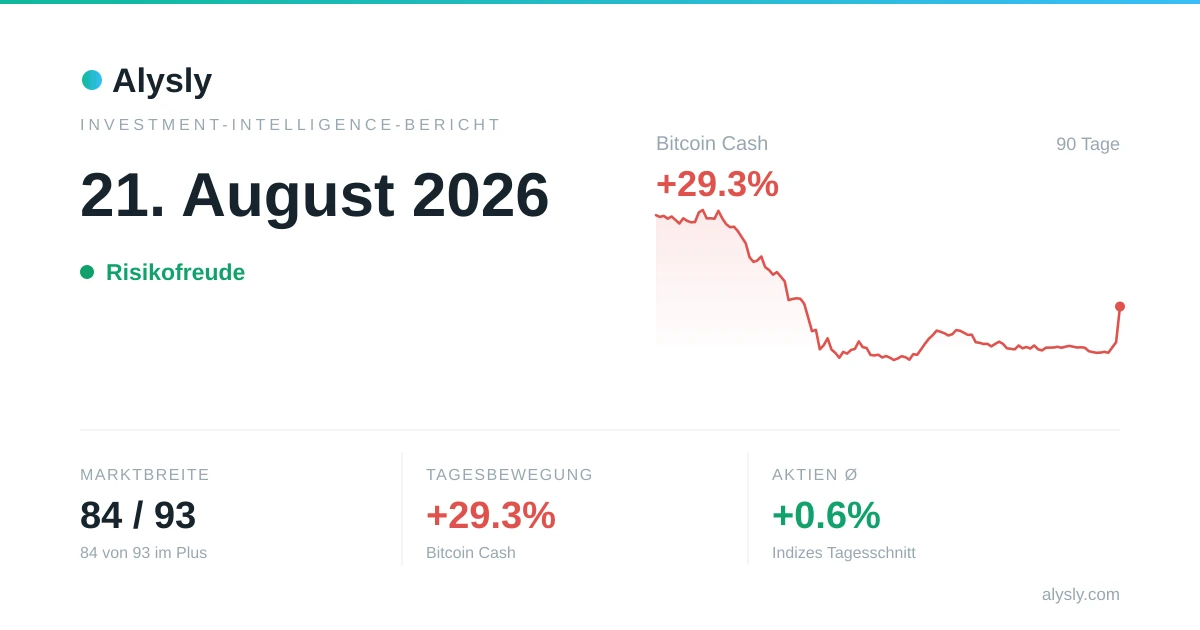Click the Indizes Tagesschnitt caption
This screenshot has width=1200, height=630.
[844, 553]
